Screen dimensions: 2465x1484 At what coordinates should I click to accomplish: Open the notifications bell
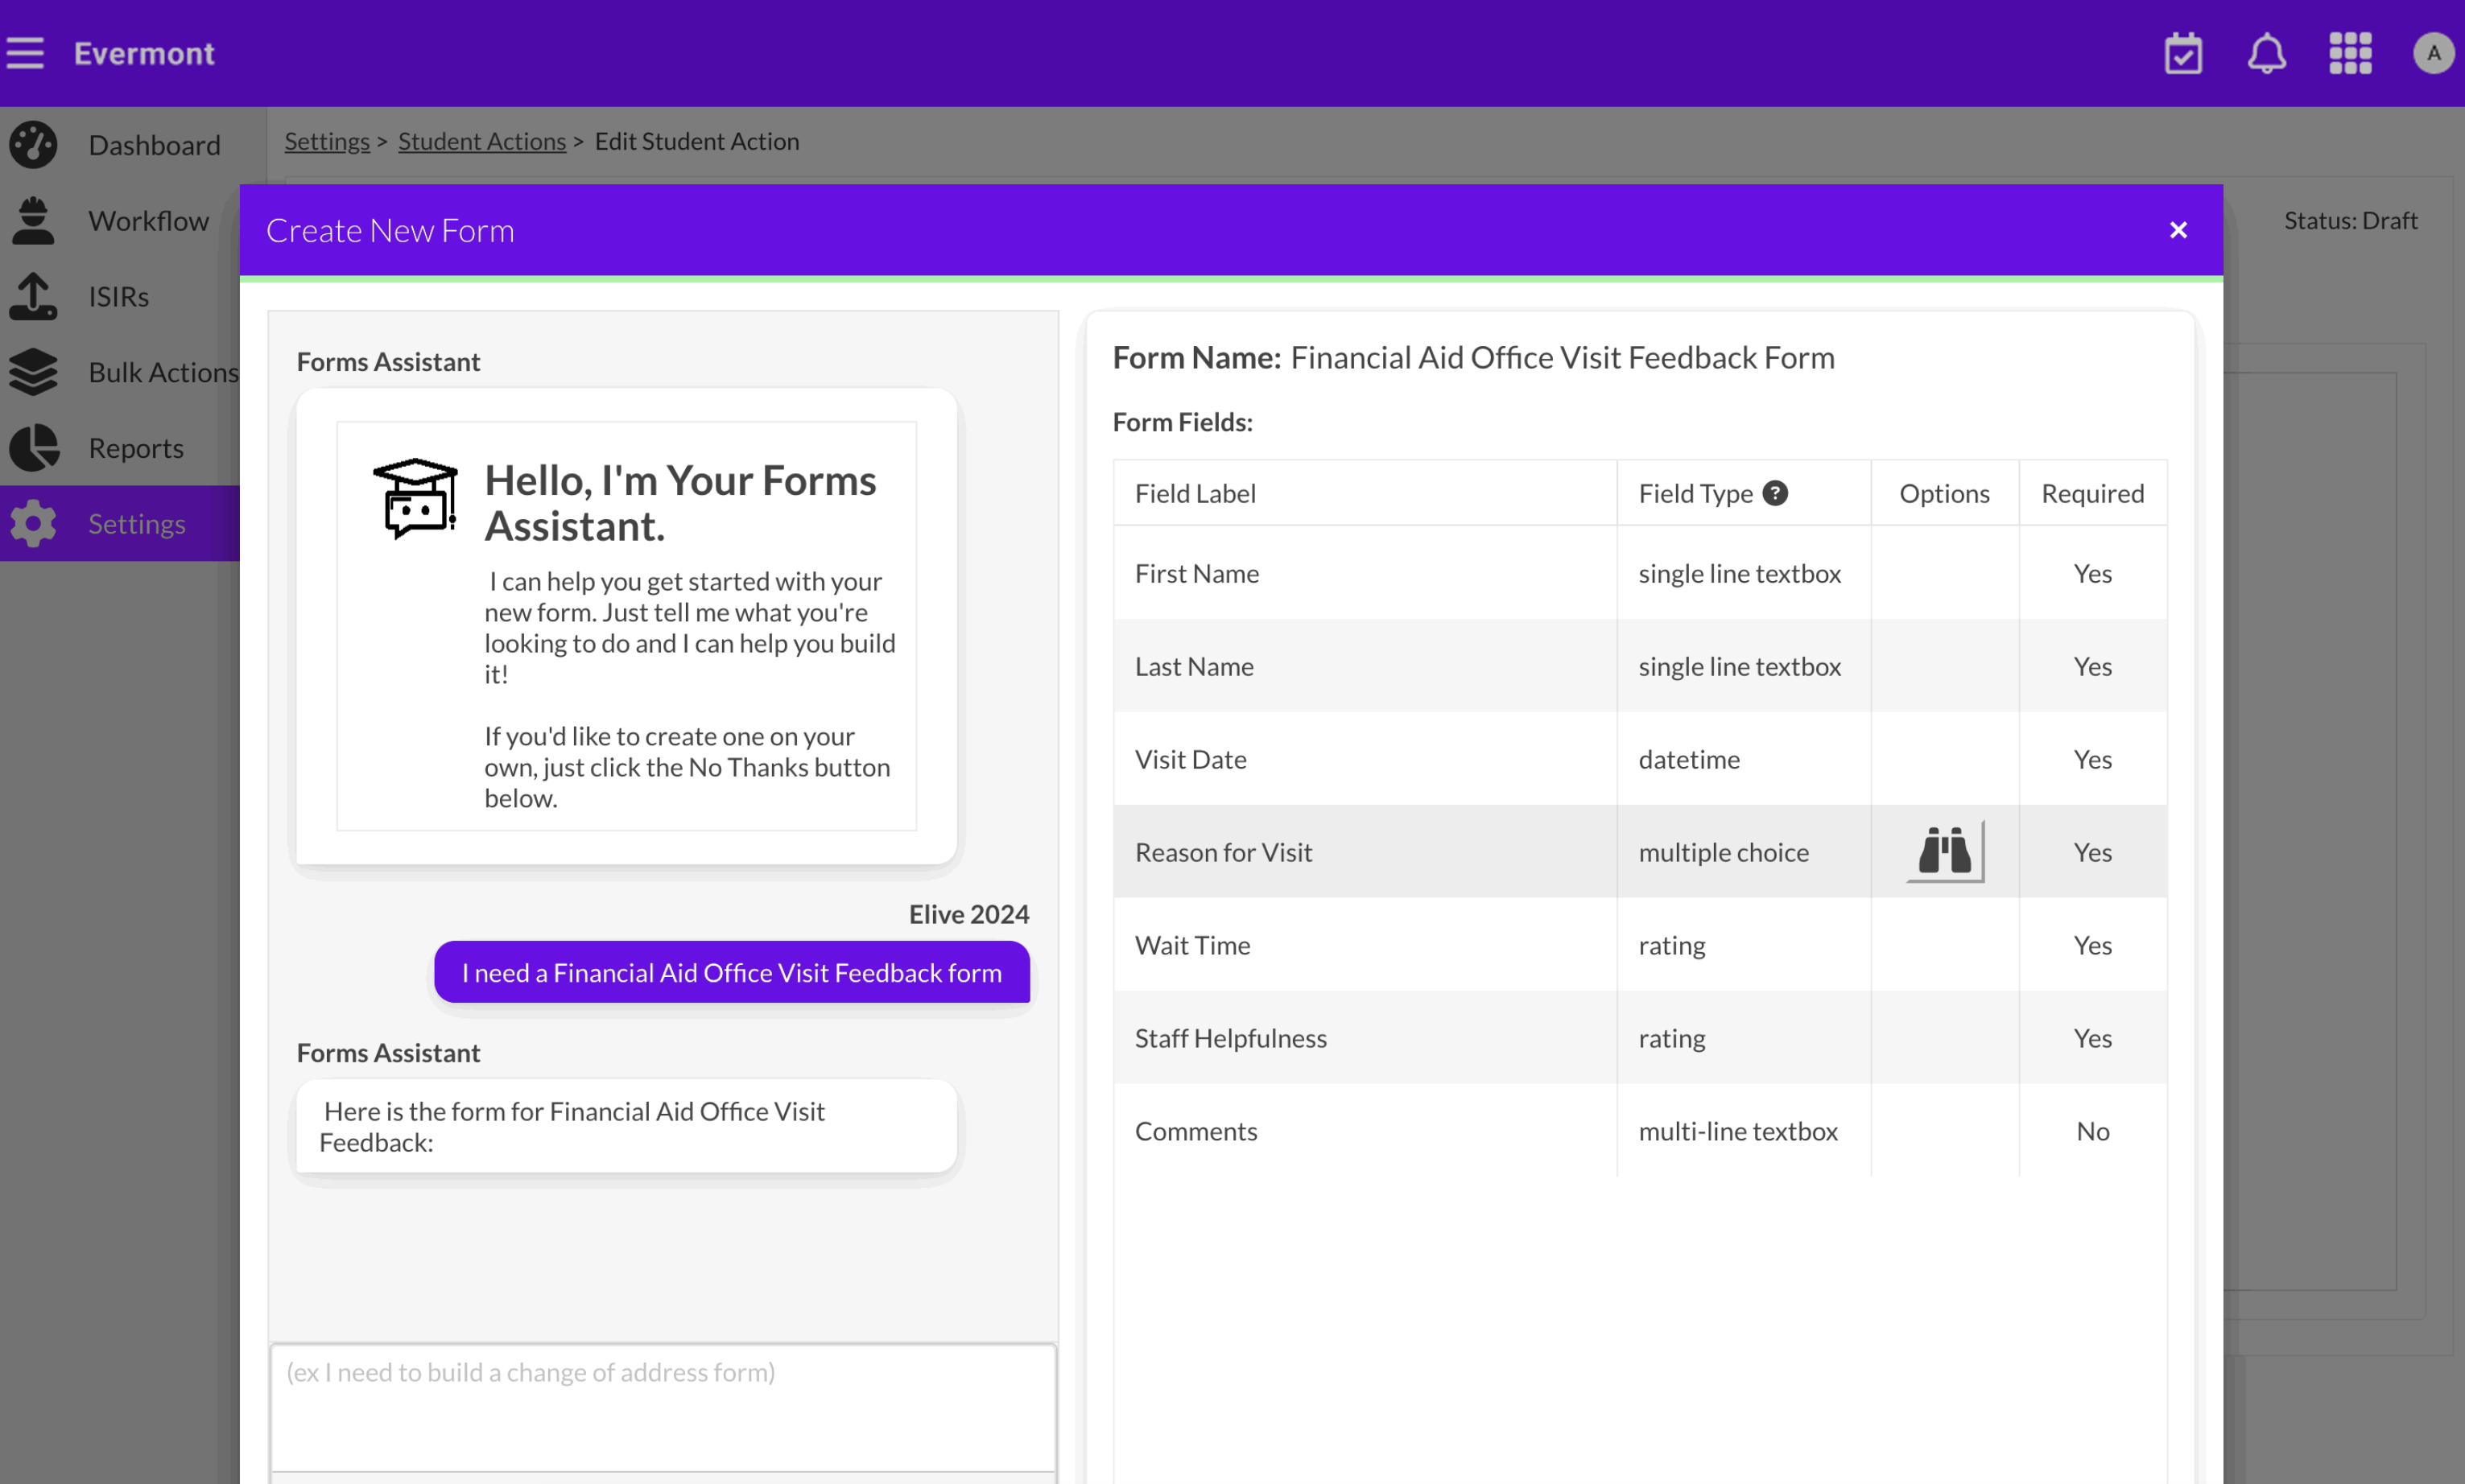tap(2266, 53)
